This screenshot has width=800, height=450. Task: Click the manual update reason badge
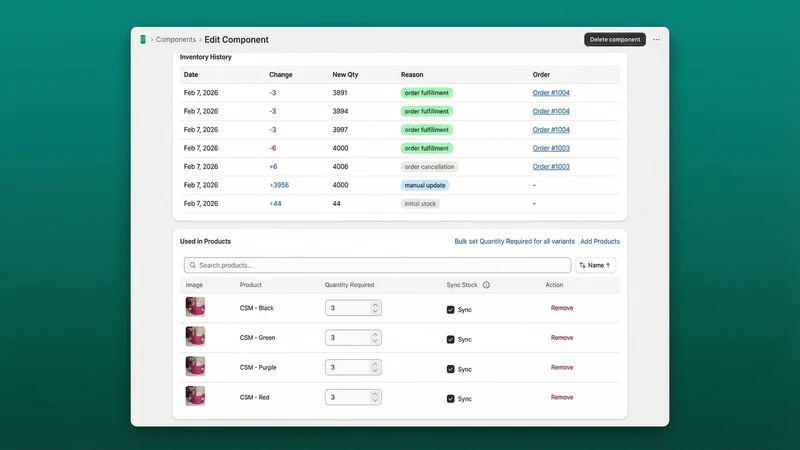[425, 185]
